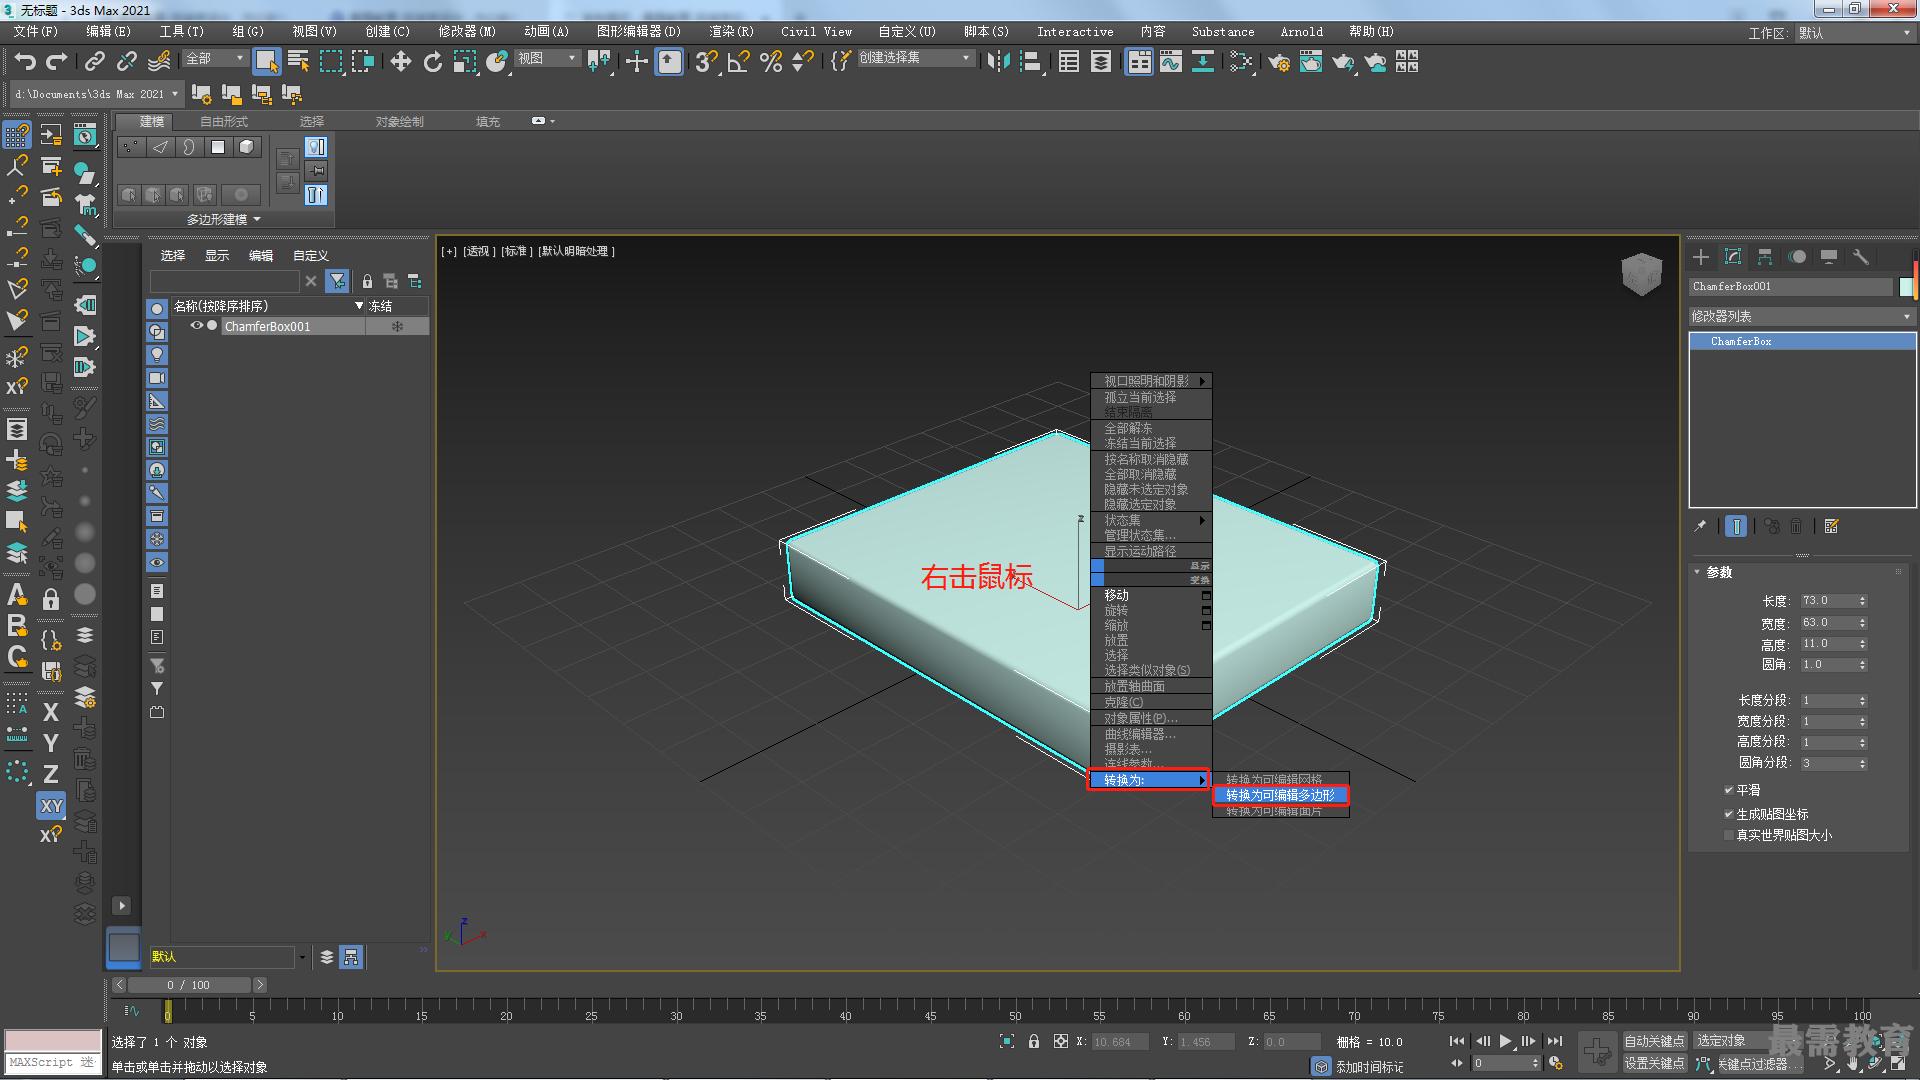
Task: Click 转换为: in the context menu
Action: click(x=1148, y=780)
